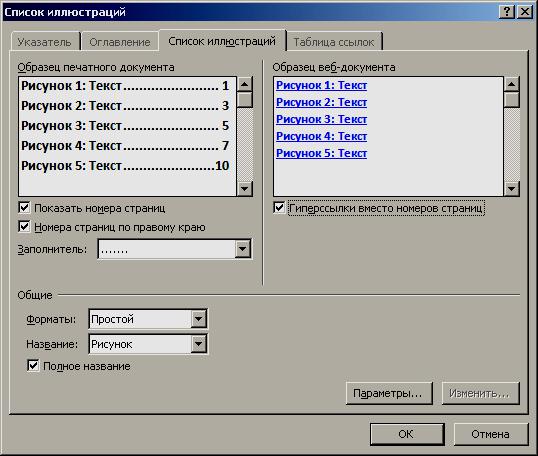
Task: Click the Рисунок 2: Текст web link
Action: 321,102
